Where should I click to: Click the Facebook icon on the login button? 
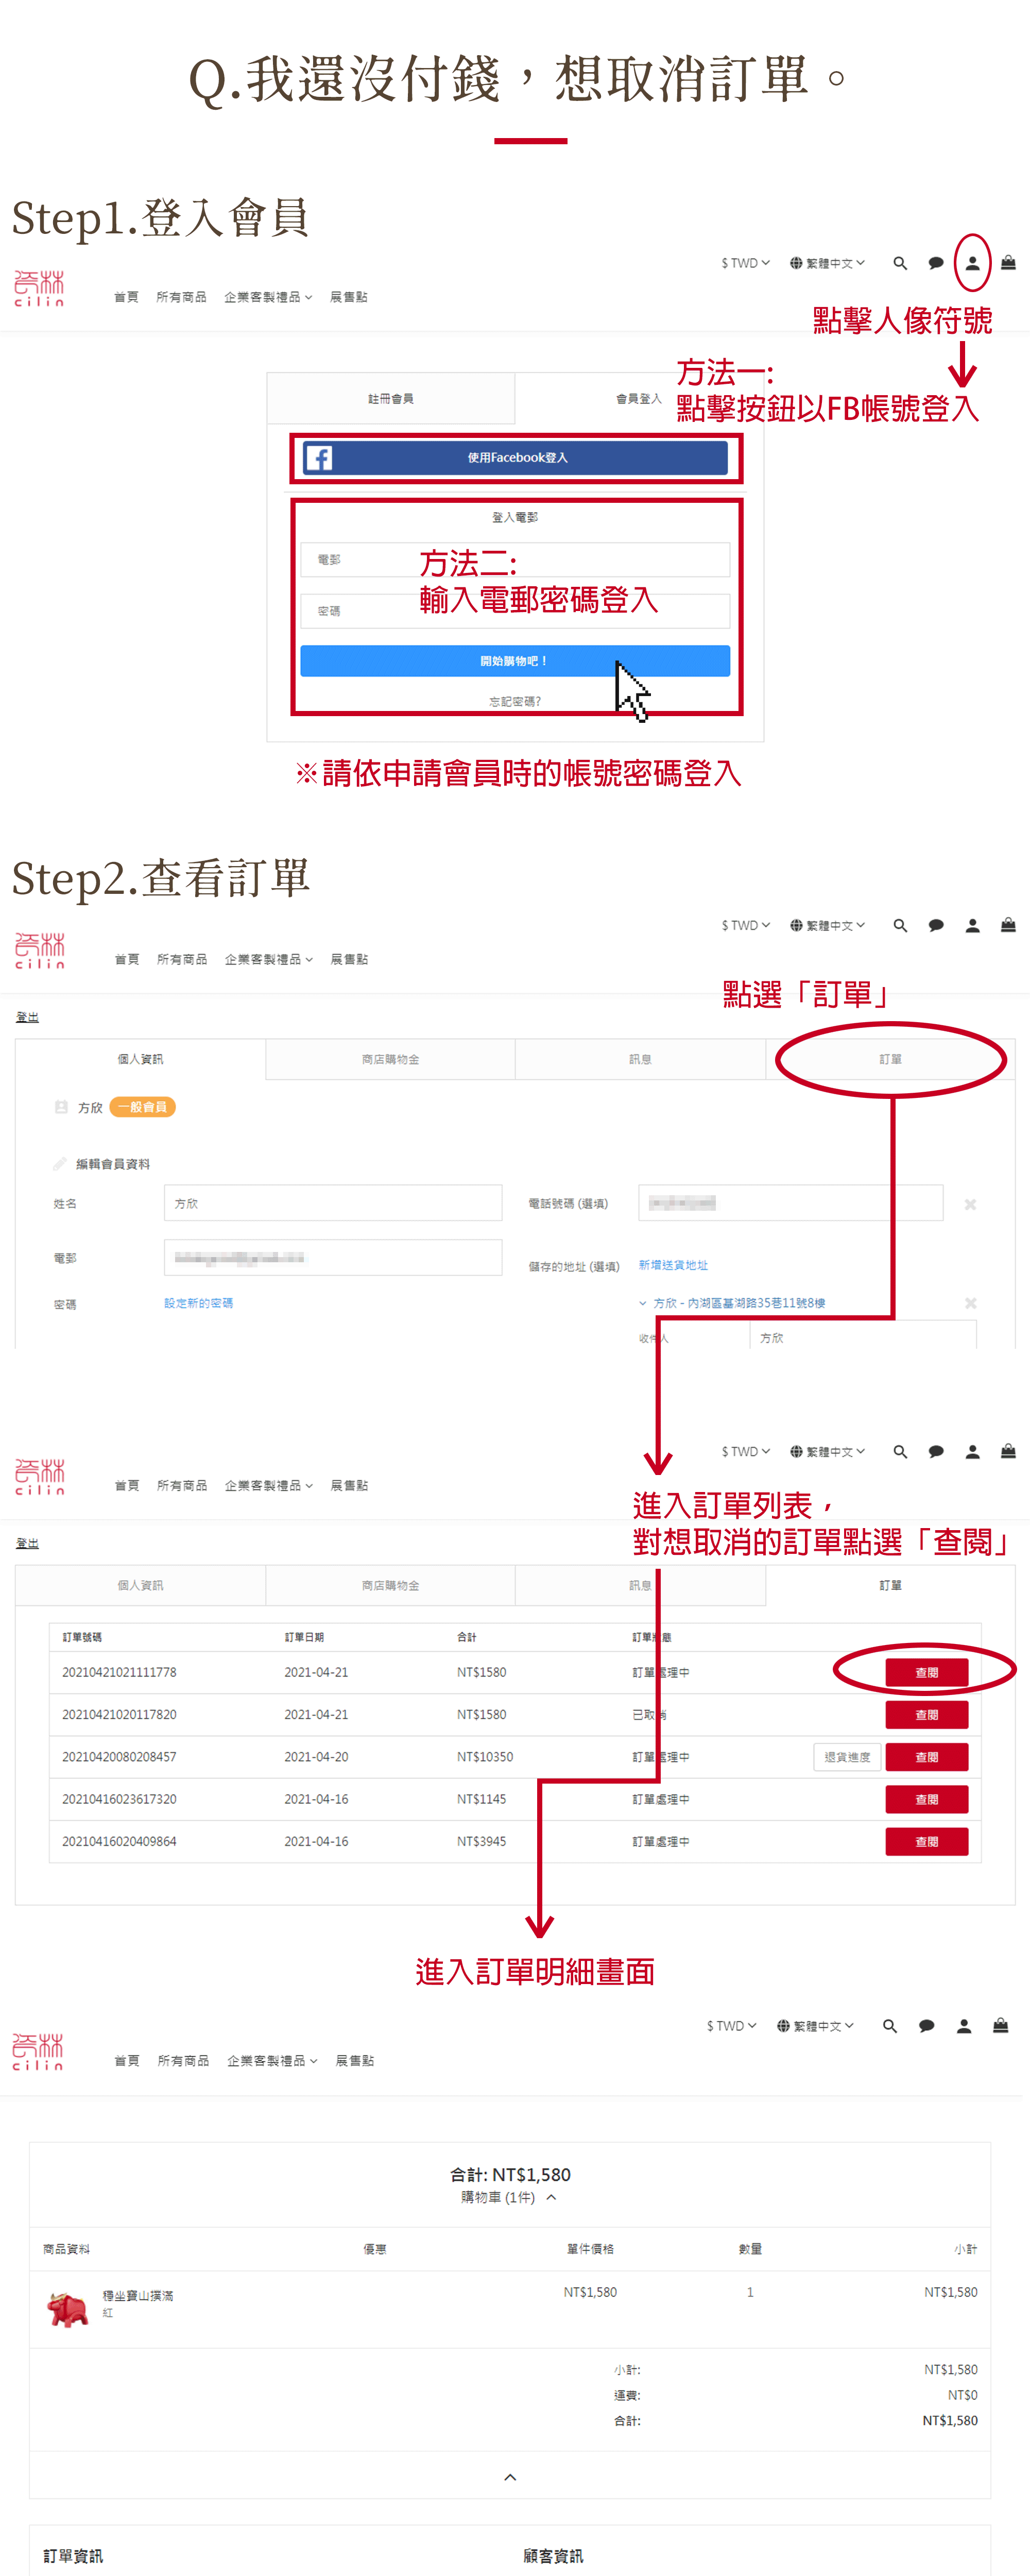[320, 458]
